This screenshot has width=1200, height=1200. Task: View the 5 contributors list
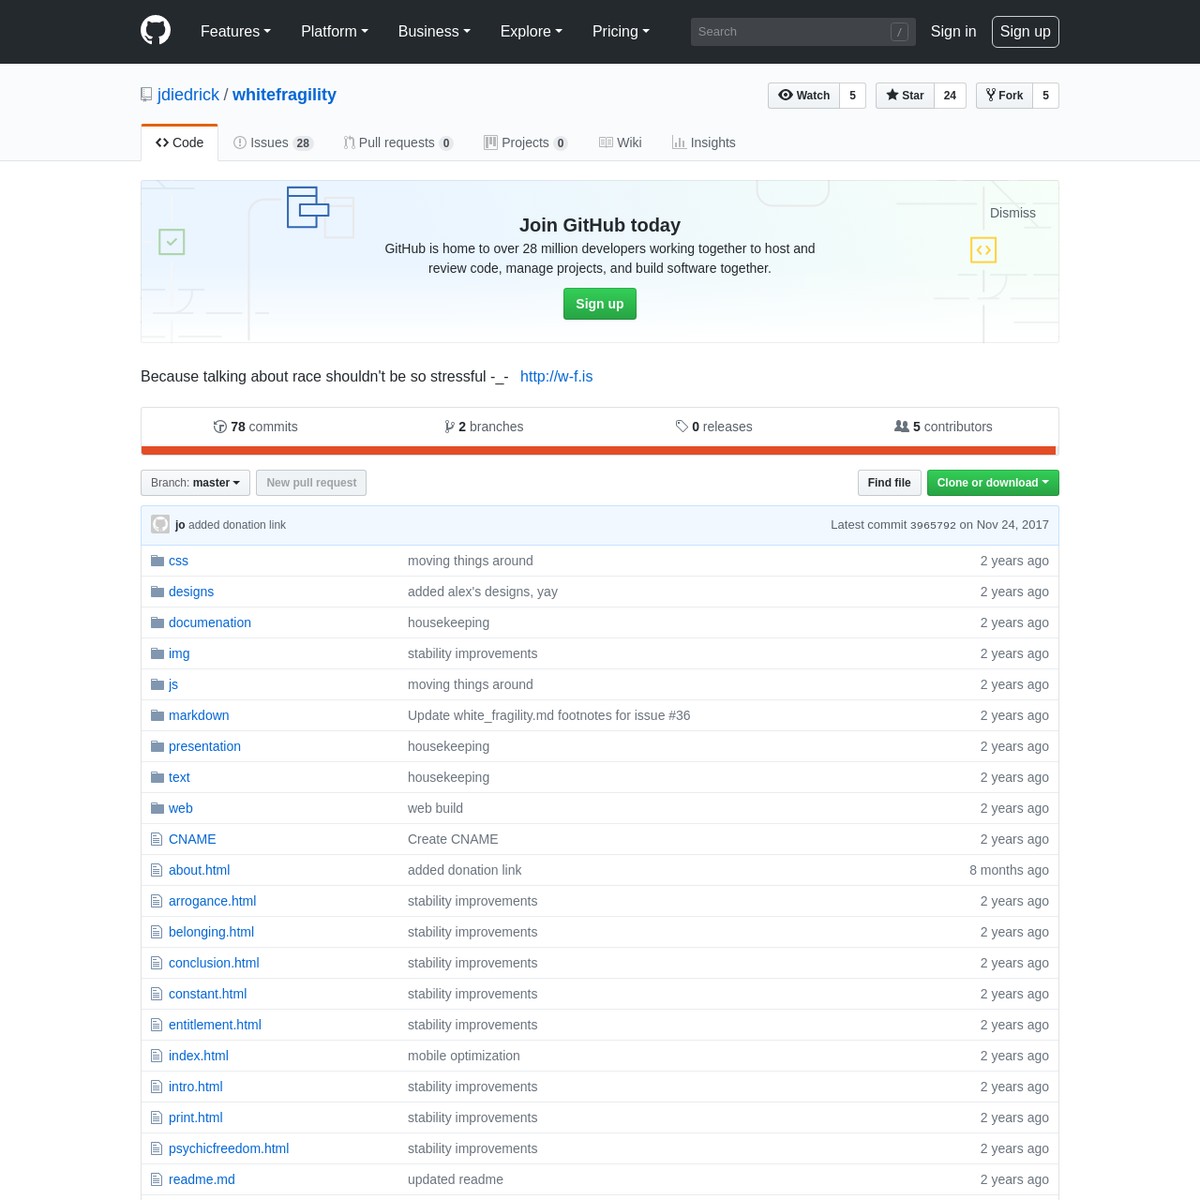(943, 427)
